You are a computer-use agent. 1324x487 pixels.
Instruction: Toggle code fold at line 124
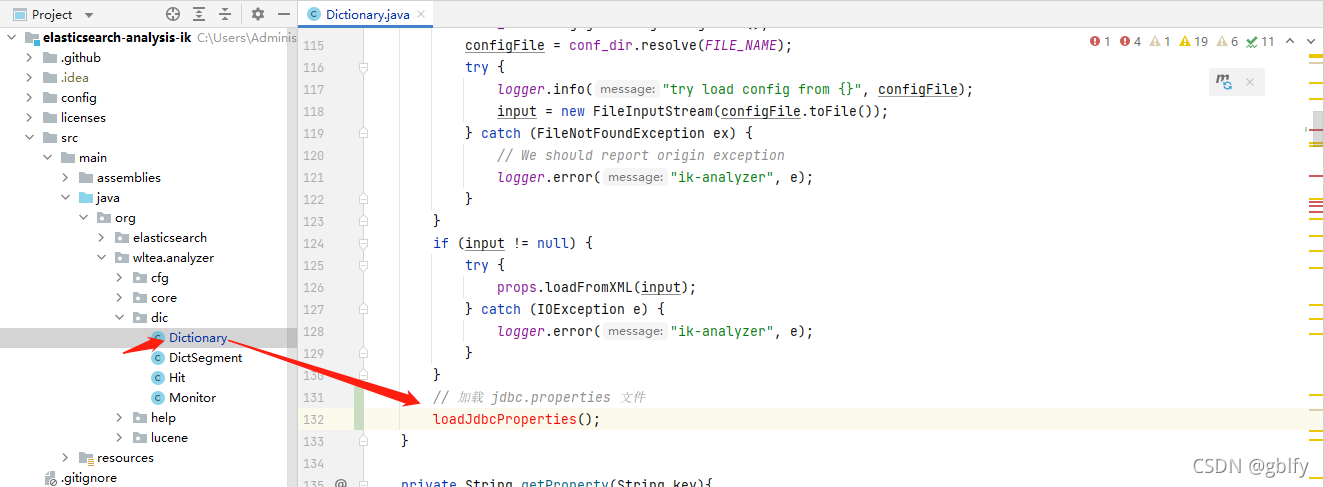pos(363,243)
